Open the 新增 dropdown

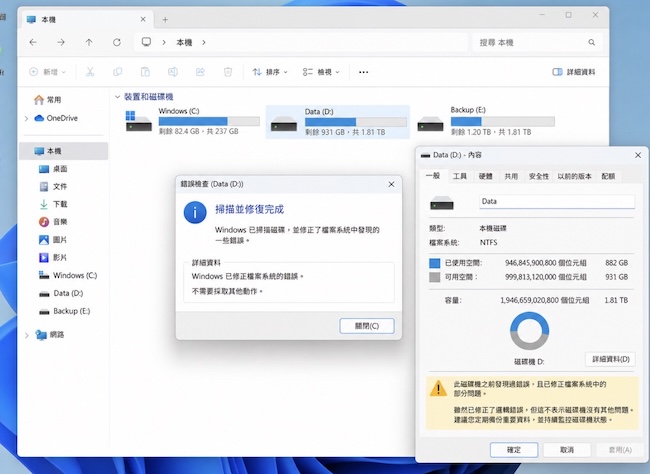48,72
